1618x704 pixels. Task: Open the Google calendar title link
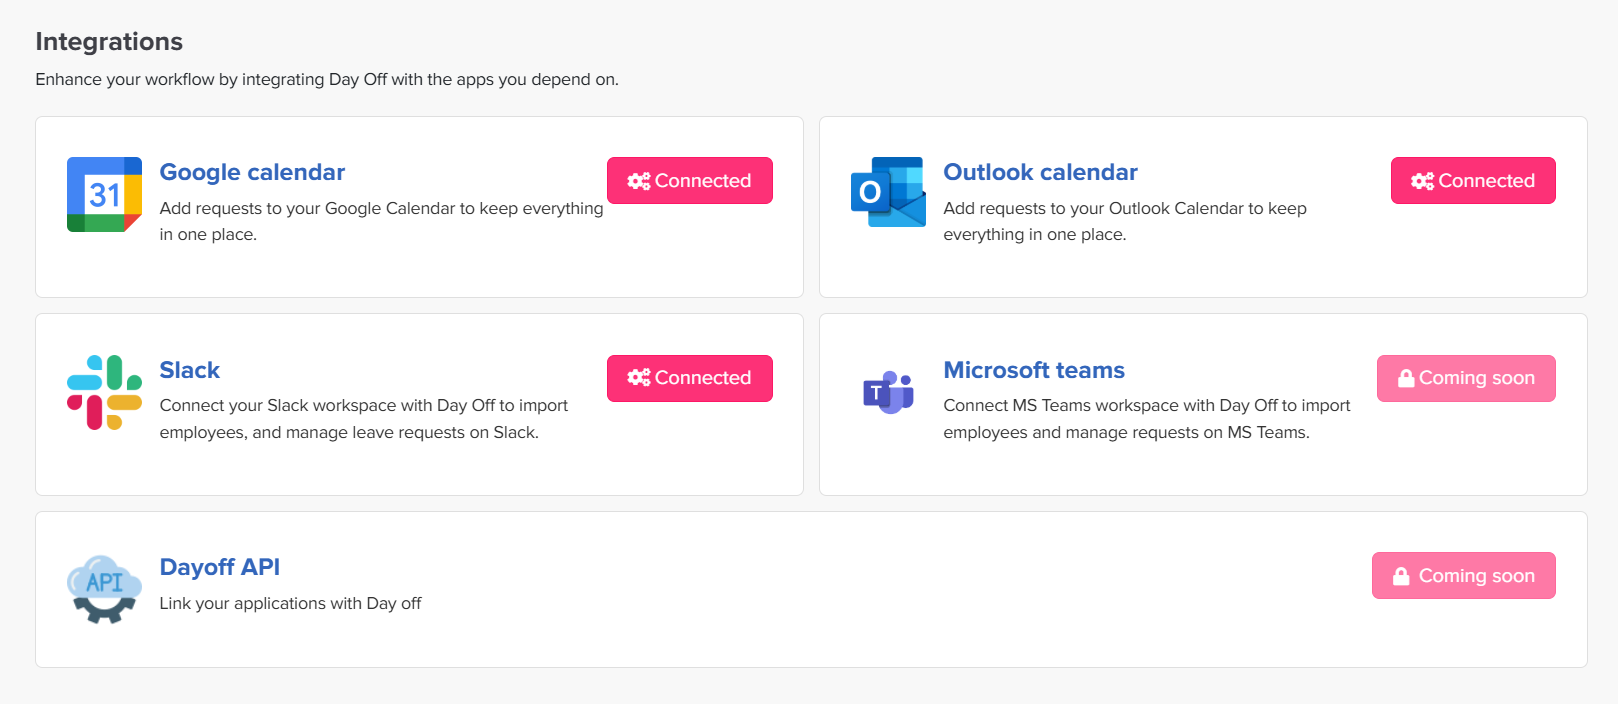[x=252, y=172]
